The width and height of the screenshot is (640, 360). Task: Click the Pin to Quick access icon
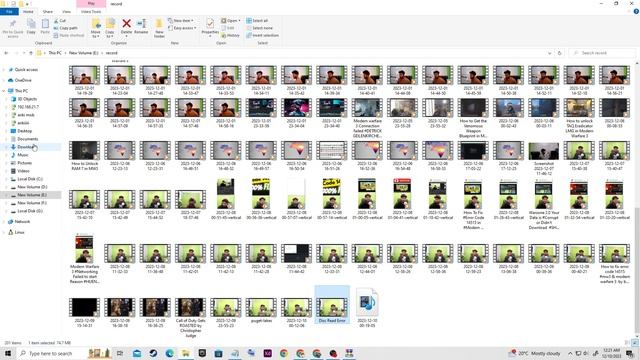[13, 28]
